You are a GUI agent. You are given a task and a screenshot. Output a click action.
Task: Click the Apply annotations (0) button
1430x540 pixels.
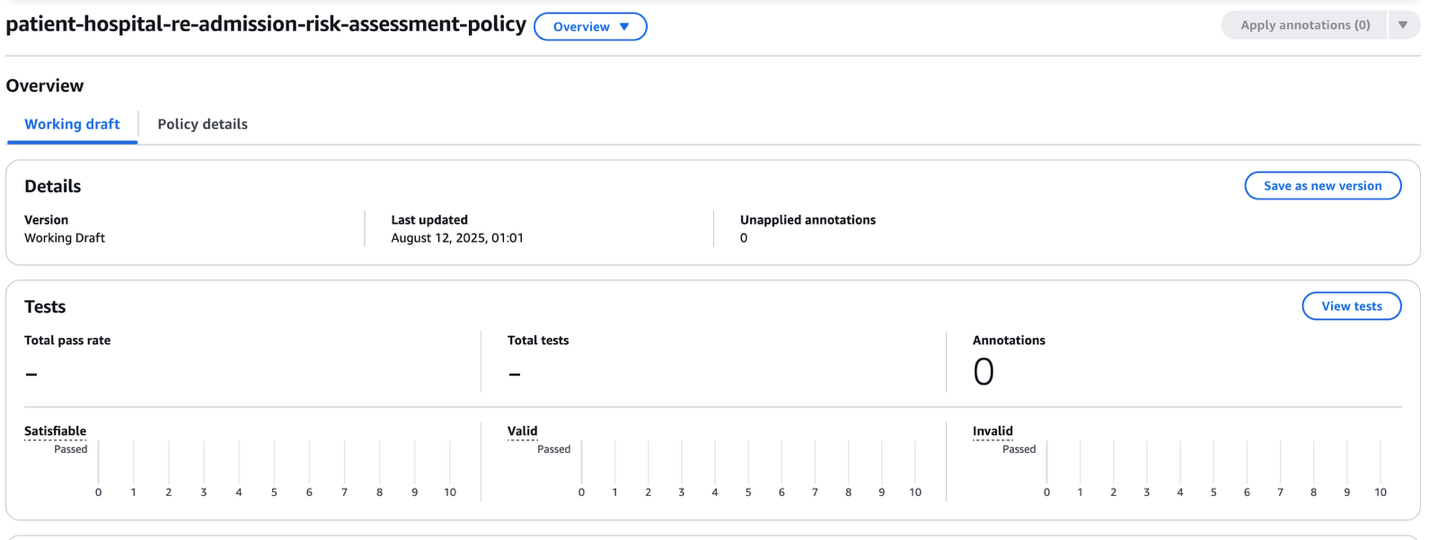(1304, 26)
